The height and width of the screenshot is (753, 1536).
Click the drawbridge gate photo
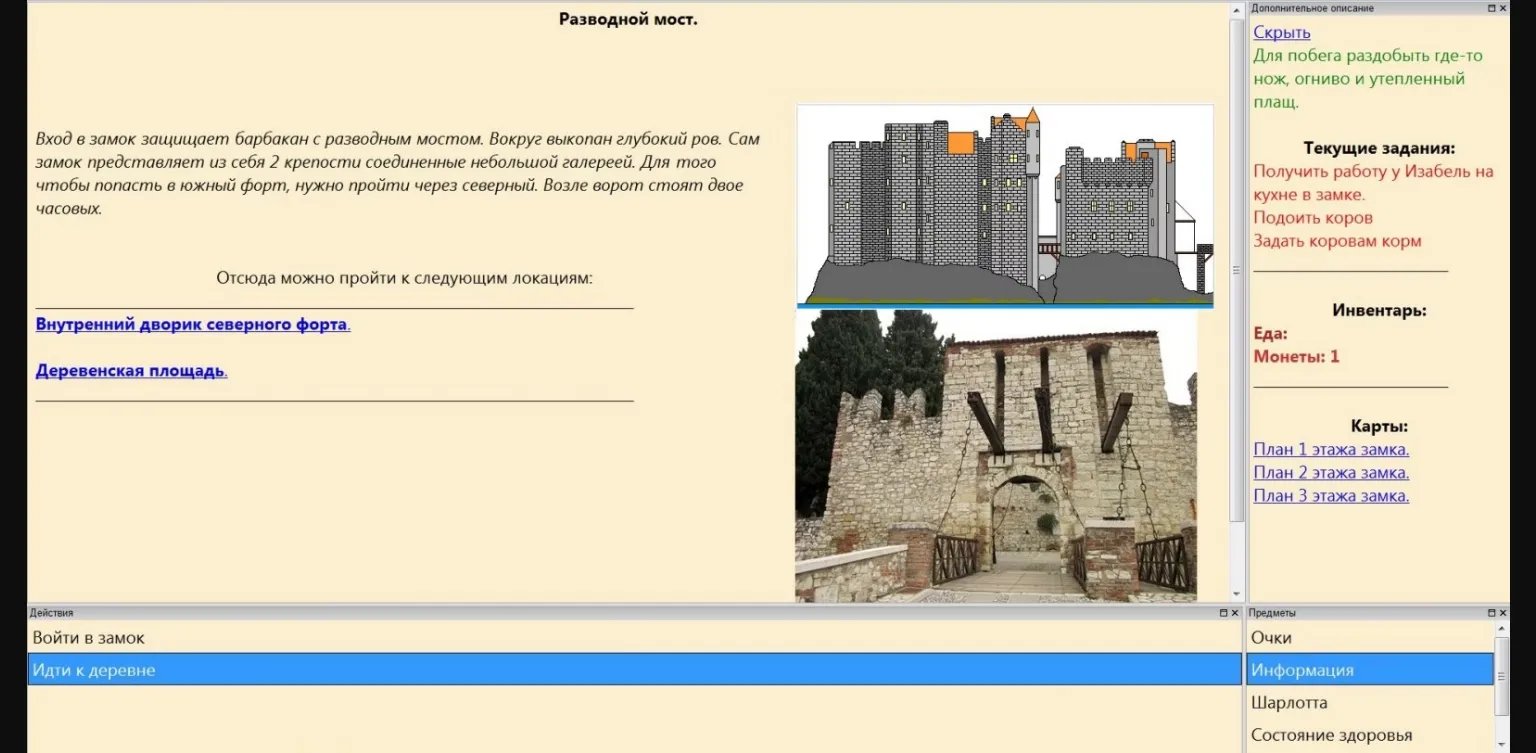click(x=995, y=456)
